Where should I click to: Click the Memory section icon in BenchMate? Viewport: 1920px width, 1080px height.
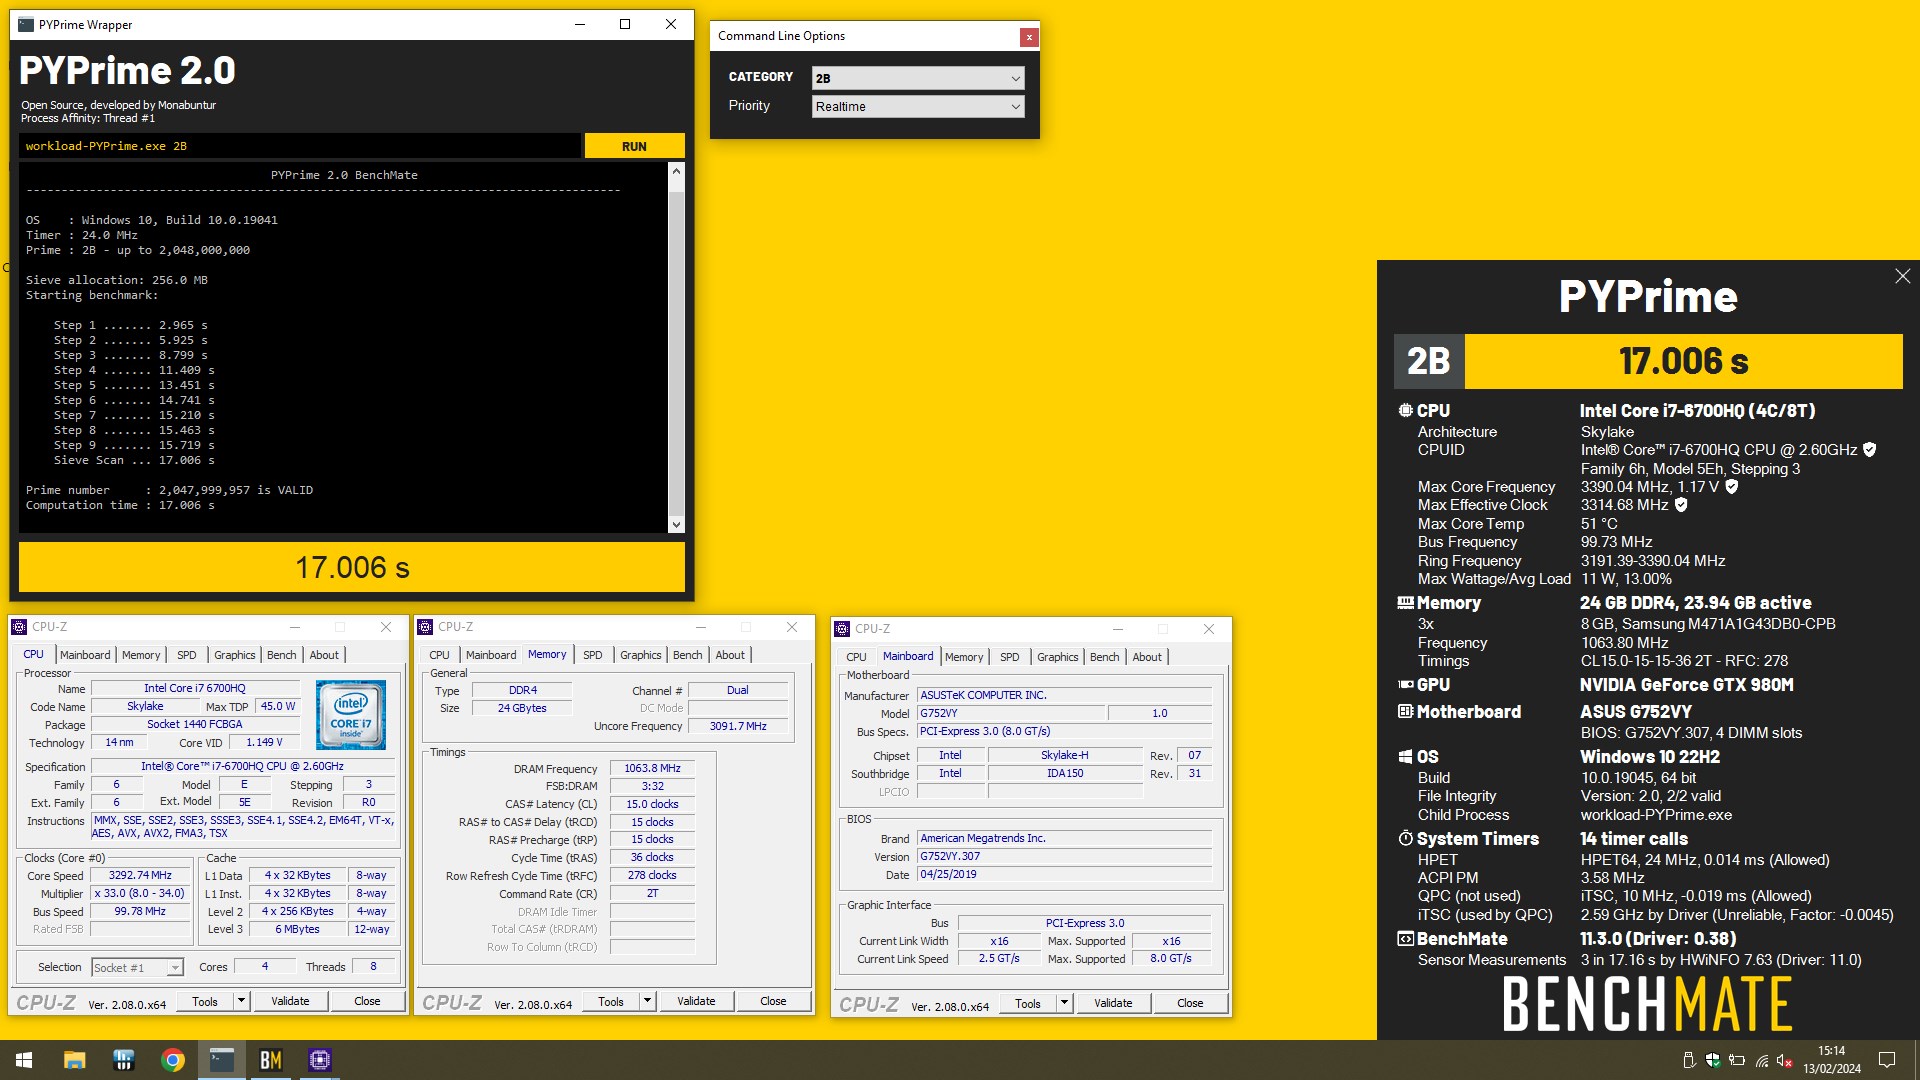tap(1405, 603)
